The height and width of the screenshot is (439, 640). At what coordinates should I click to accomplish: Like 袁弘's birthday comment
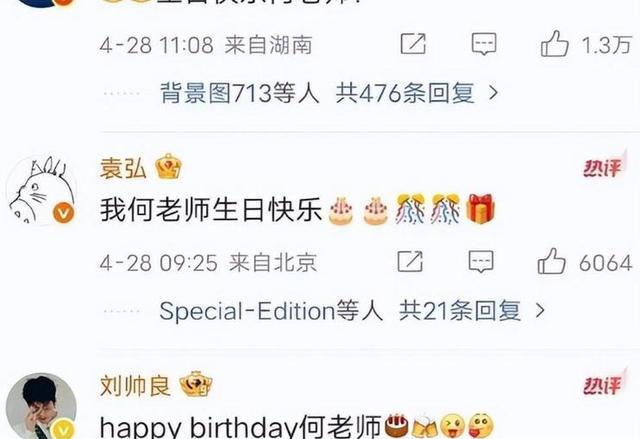[x=551, y=261]
